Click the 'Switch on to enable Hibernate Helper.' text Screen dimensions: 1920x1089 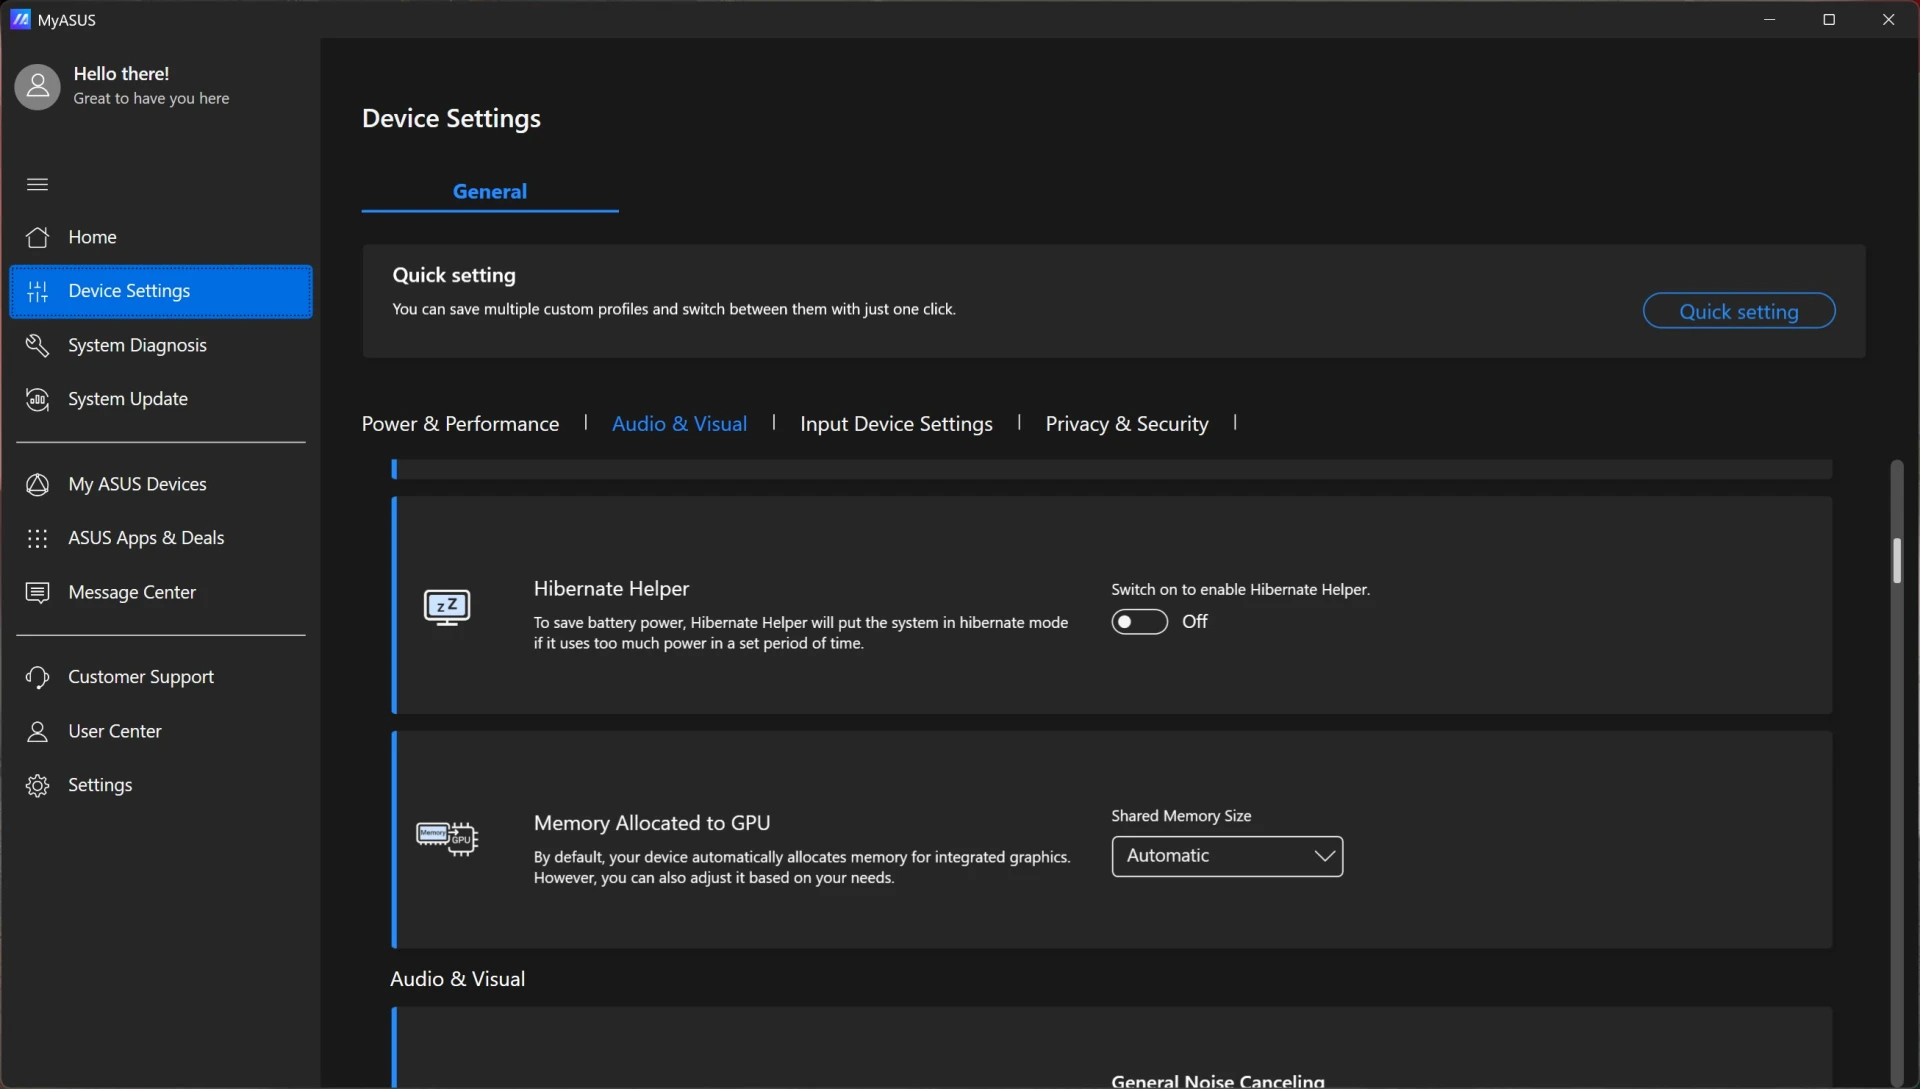1240,590
